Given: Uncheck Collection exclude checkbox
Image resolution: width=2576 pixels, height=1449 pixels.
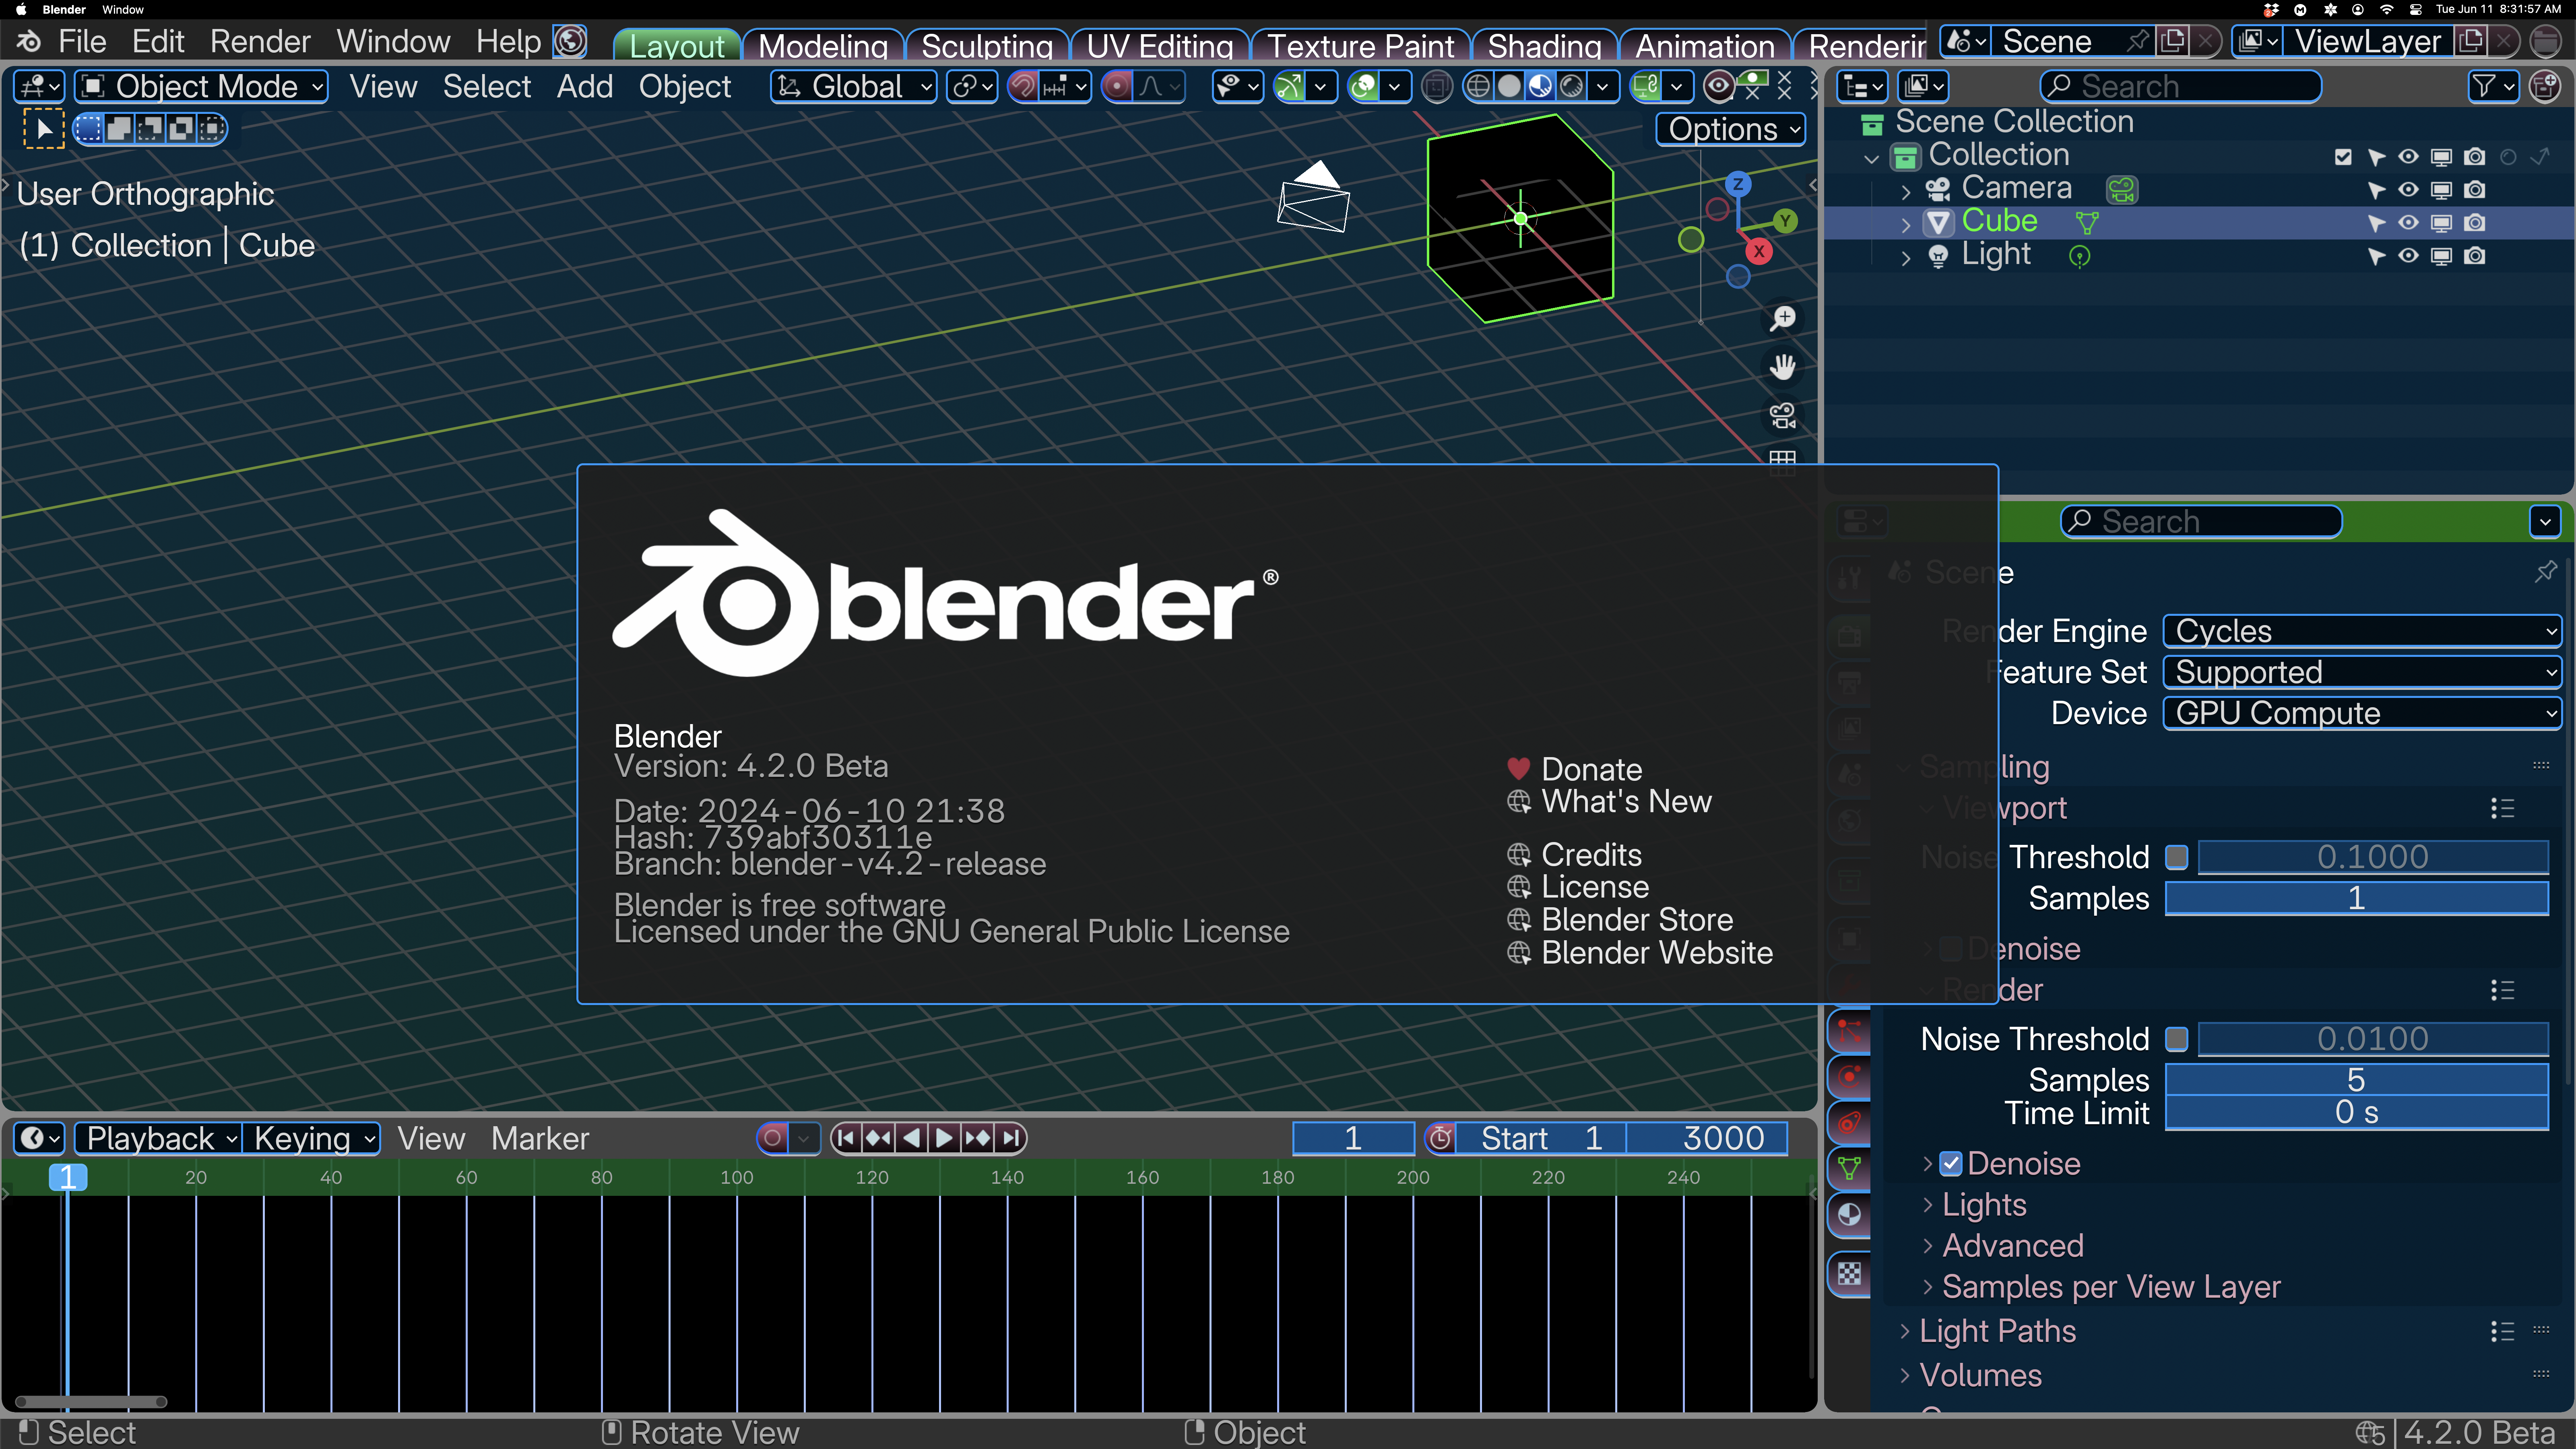Looking at the screenshot, I should pyautogui.click(x=2342, y=156).
